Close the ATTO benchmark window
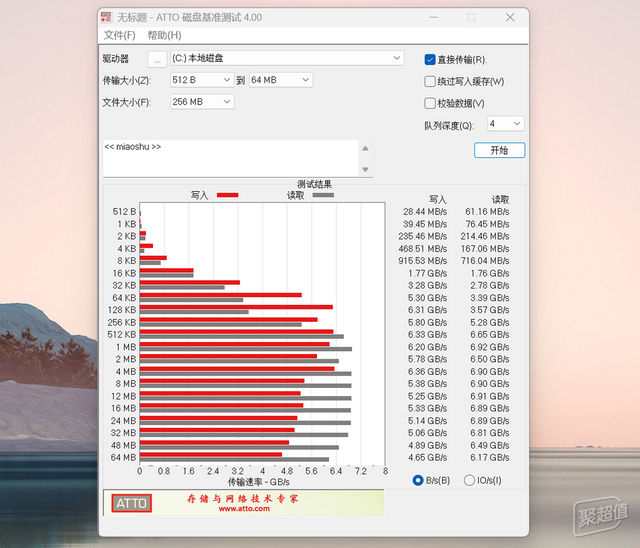The image size is (640, 548). pos(510,17)
